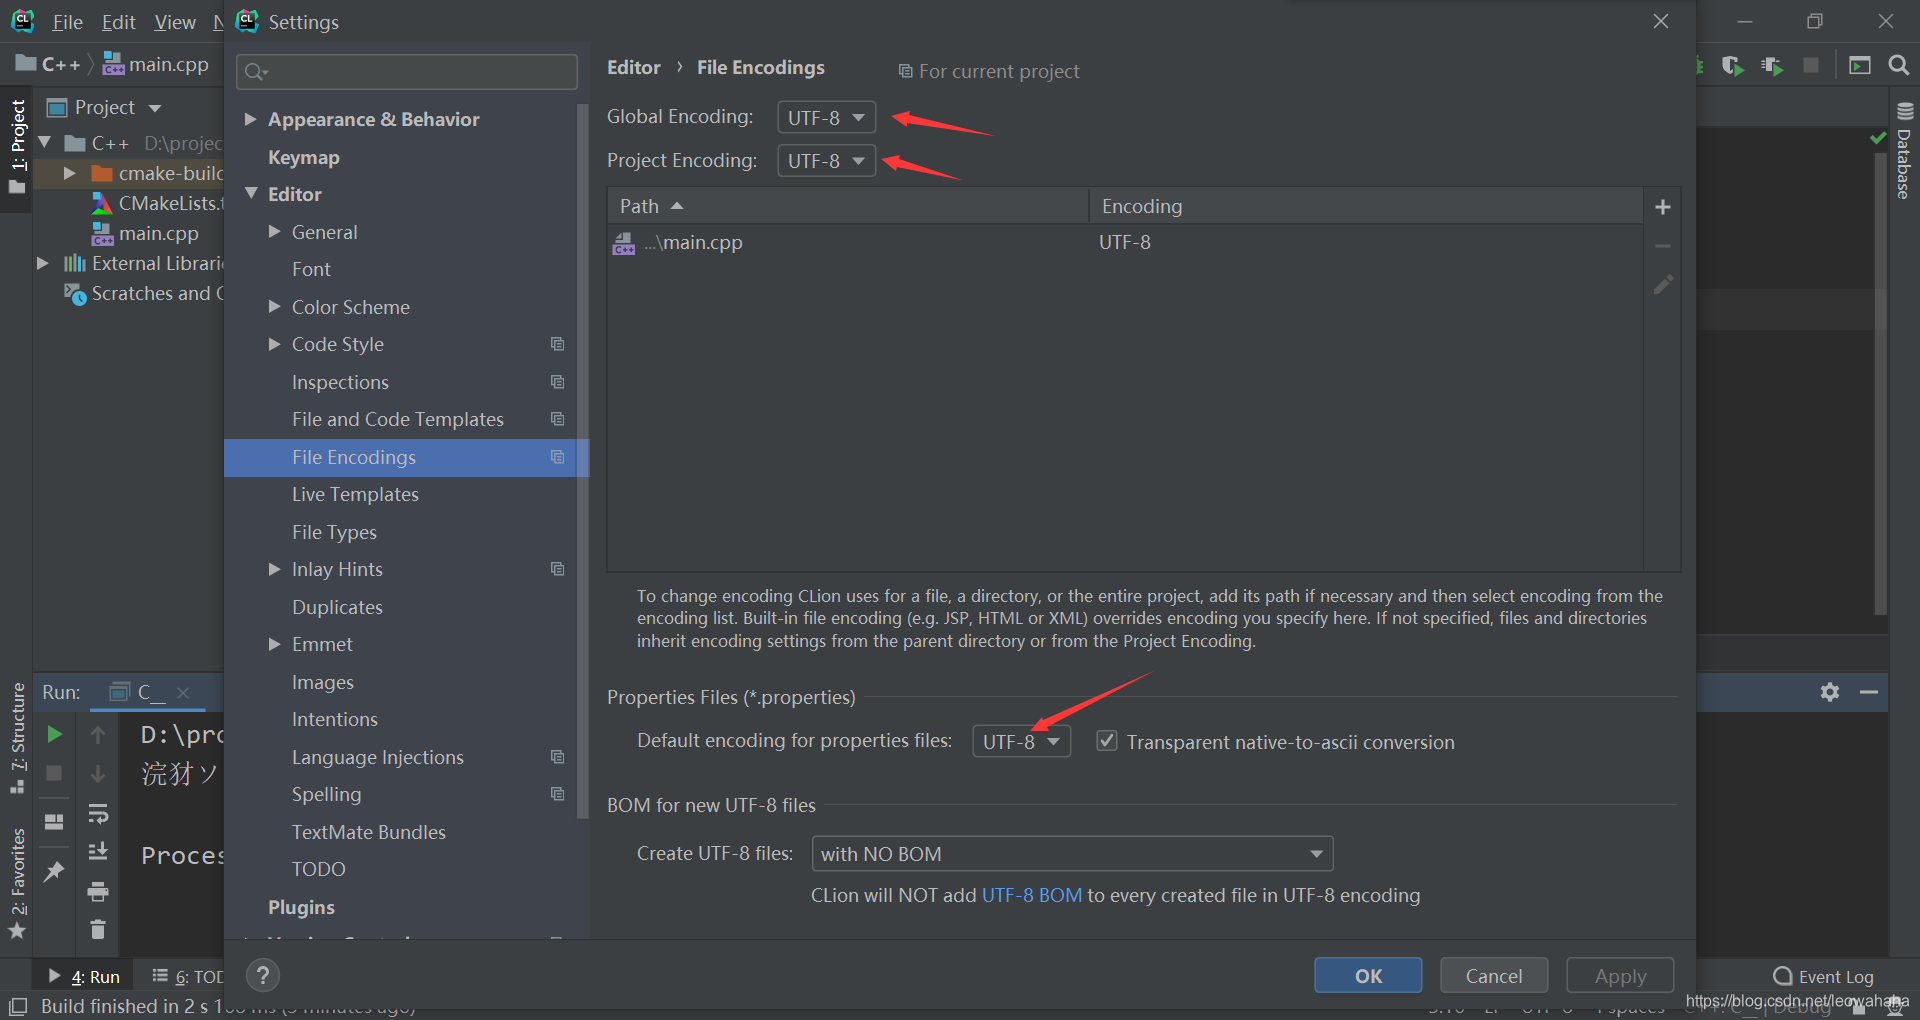Click the pin tab icon

[55, 871]
